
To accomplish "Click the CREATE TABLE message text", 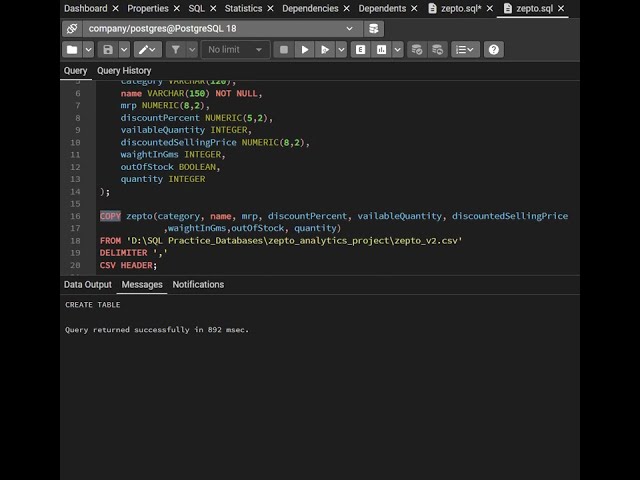I will [x=93, y=305].
